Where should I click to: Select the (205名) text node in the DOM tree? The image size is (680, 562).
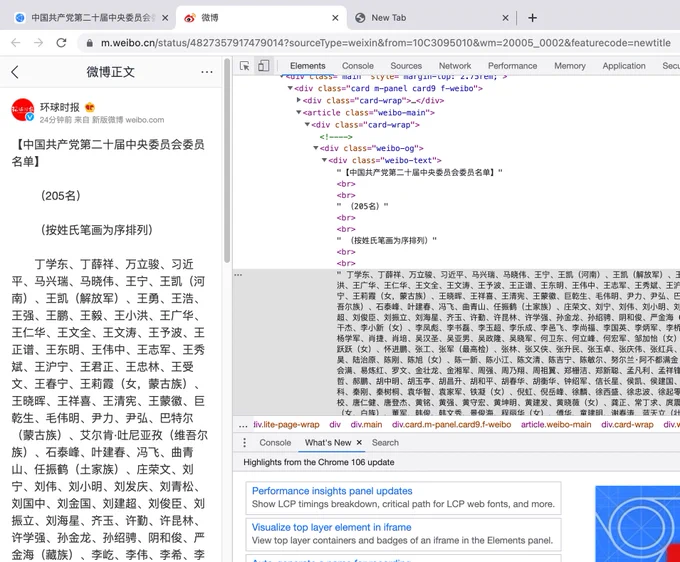pos(363,206)
